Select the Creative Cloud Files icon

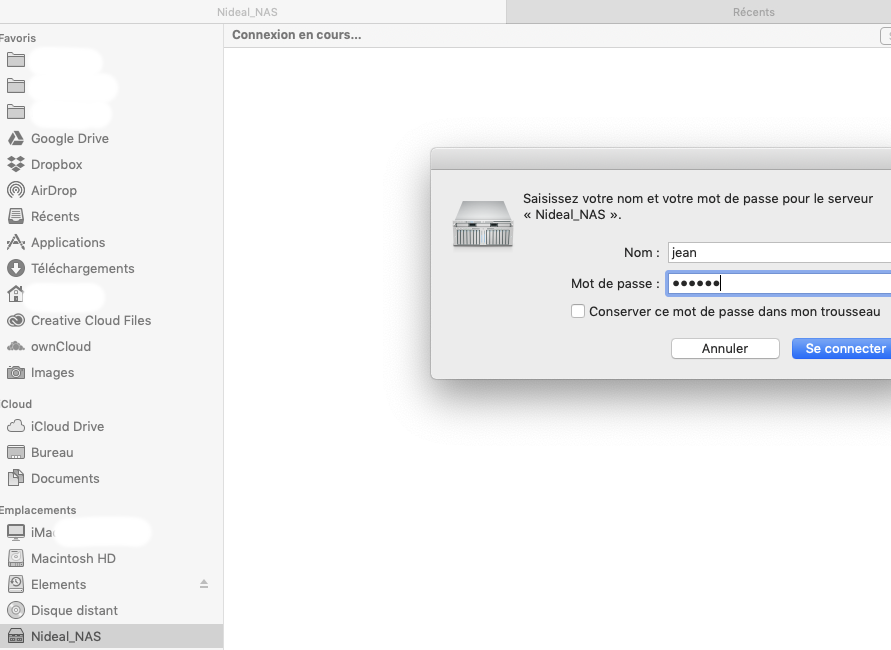(15, 320)
